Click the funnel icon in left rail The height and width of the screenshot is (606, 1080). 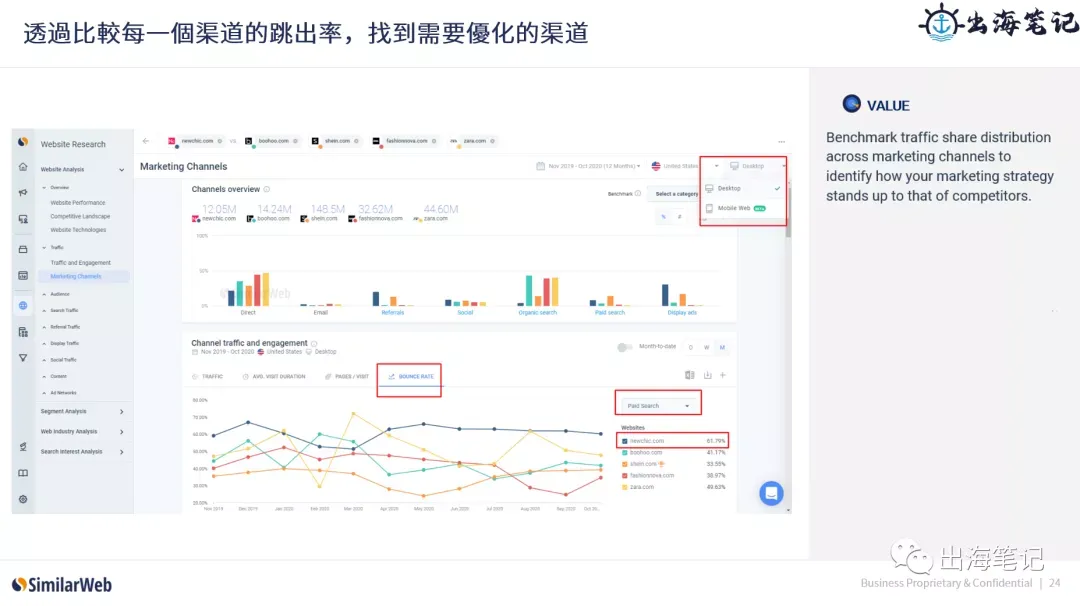coord(23,358)
